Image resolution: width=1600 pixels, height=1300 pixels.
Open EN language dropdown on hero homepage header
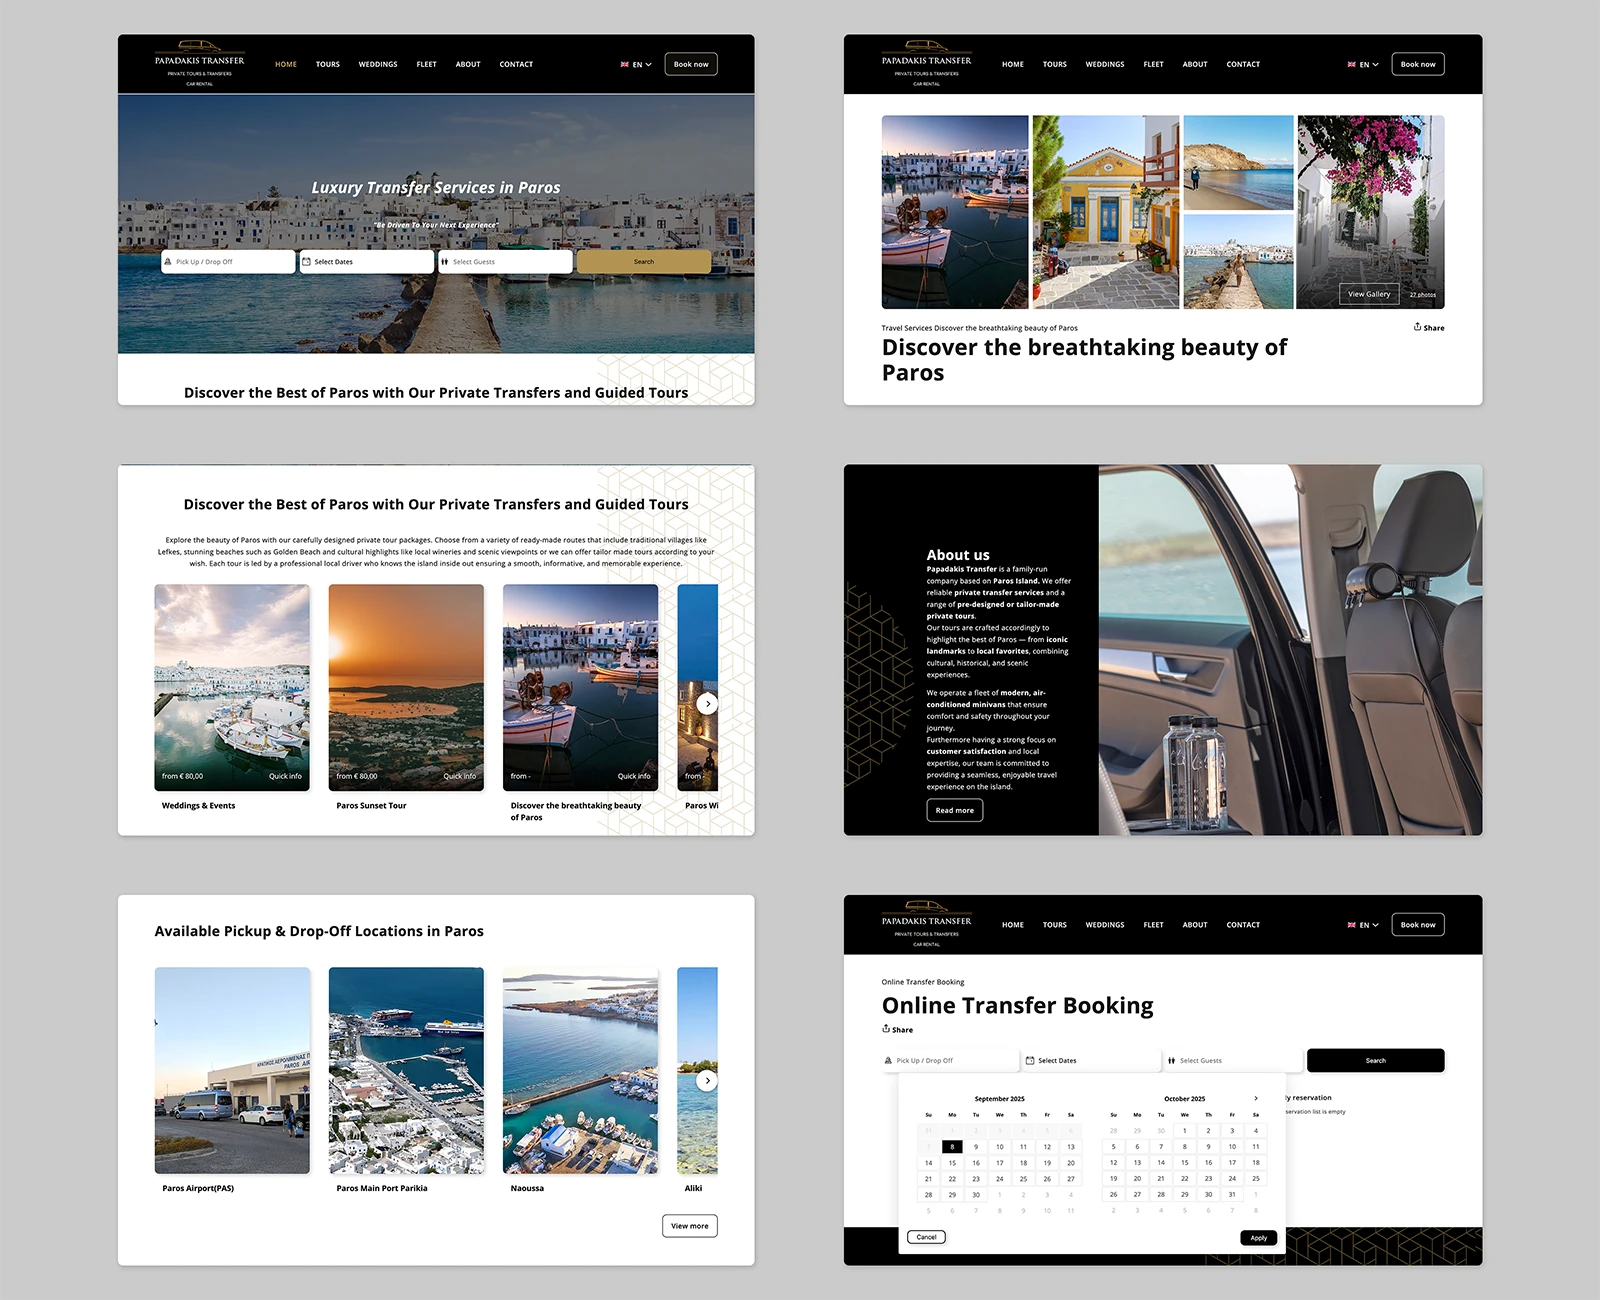[x=636, y=65]
